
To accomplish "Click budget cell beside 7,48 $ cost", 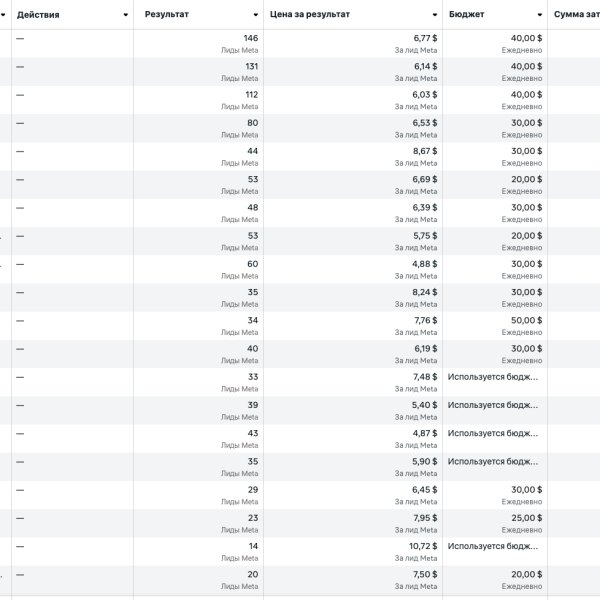I will (494, 377).
